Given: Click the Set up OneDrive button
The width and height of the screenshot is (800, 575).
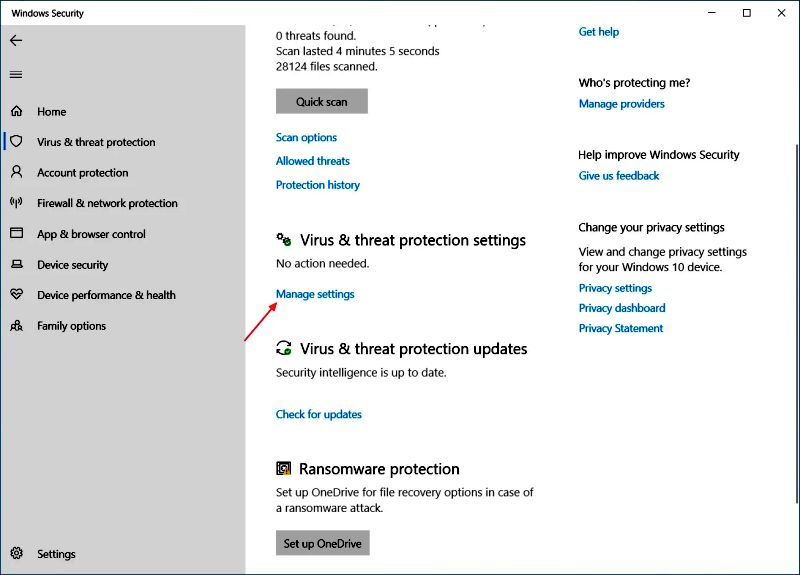Looking at the screenshot, I should click(x=322, y=543).
